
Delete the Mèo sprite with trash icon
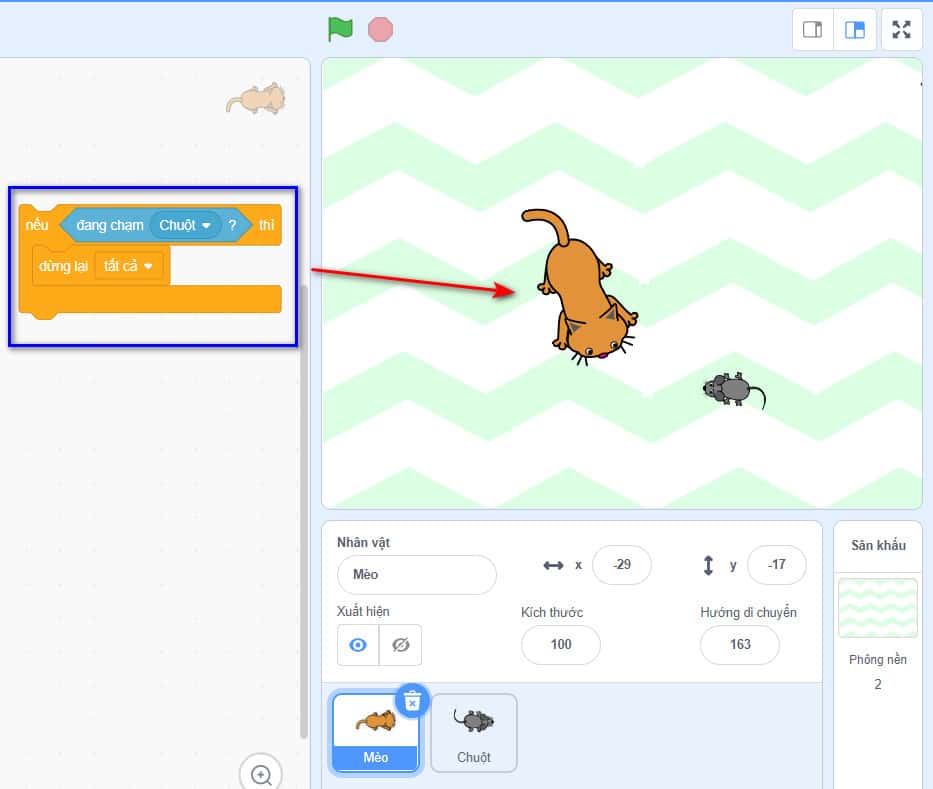pos(412,700)
